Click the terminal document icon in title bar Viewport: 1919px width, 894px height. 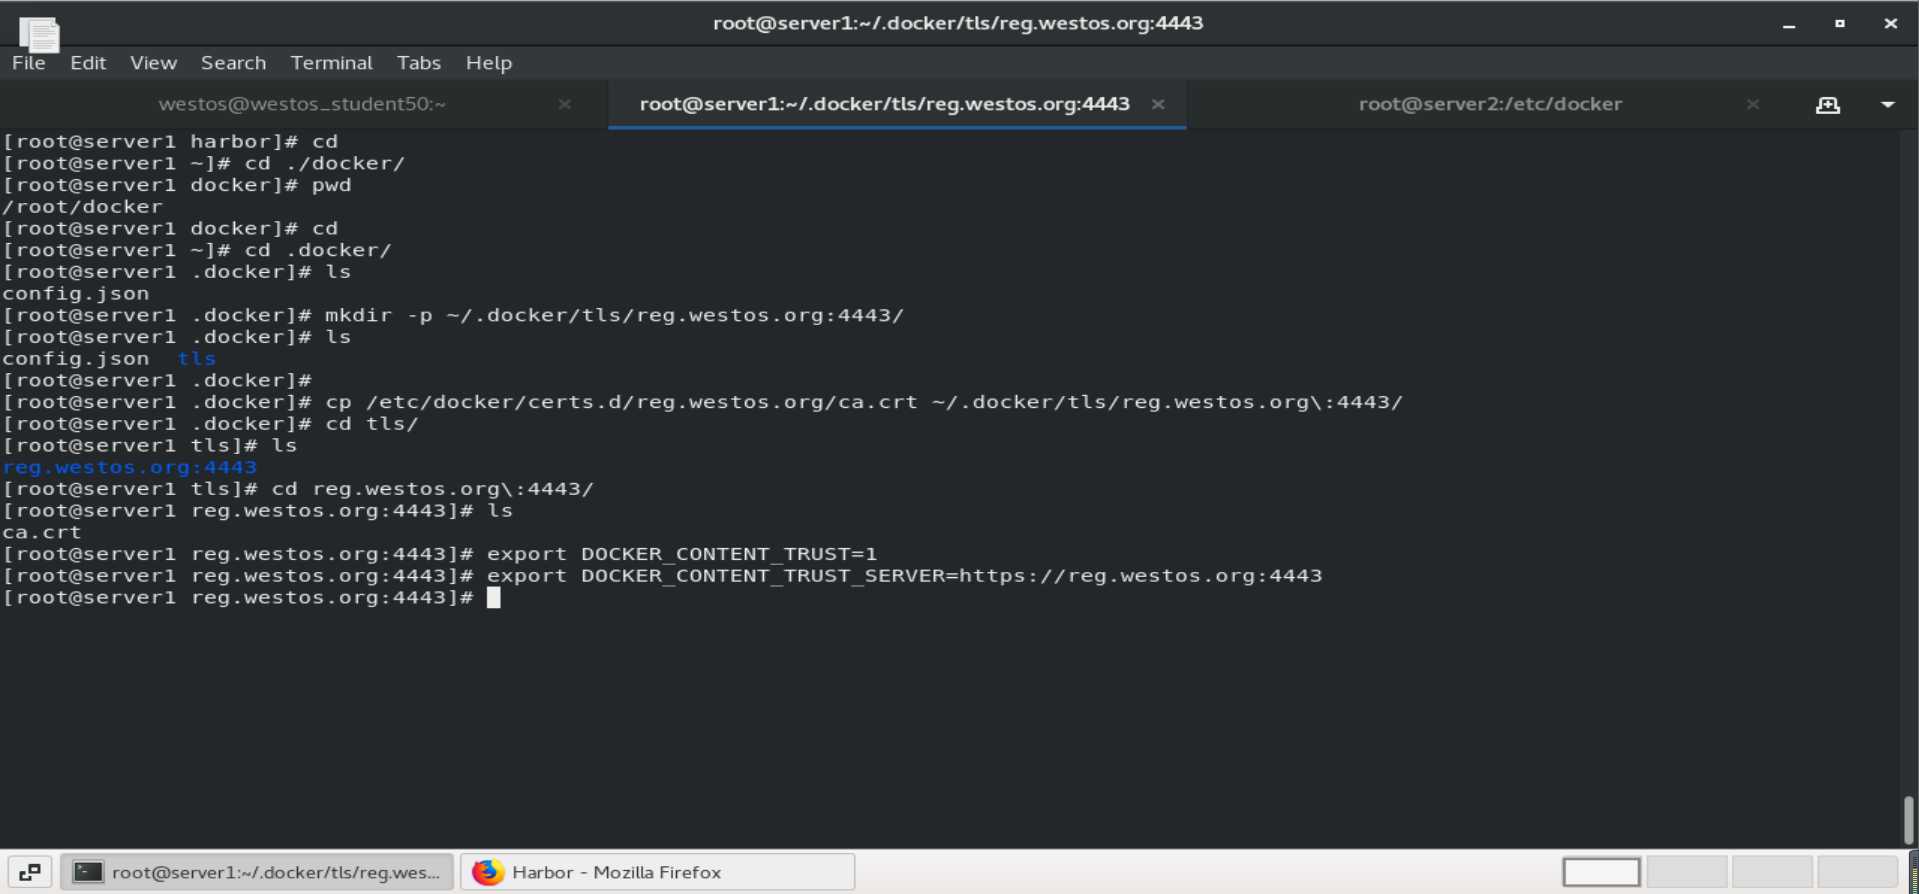tap(39, 34)
